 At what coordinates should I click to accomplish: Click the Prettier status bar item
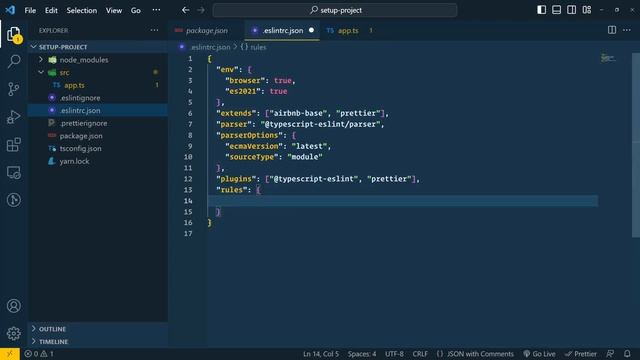pyautogui.click(x=581, y=354)
